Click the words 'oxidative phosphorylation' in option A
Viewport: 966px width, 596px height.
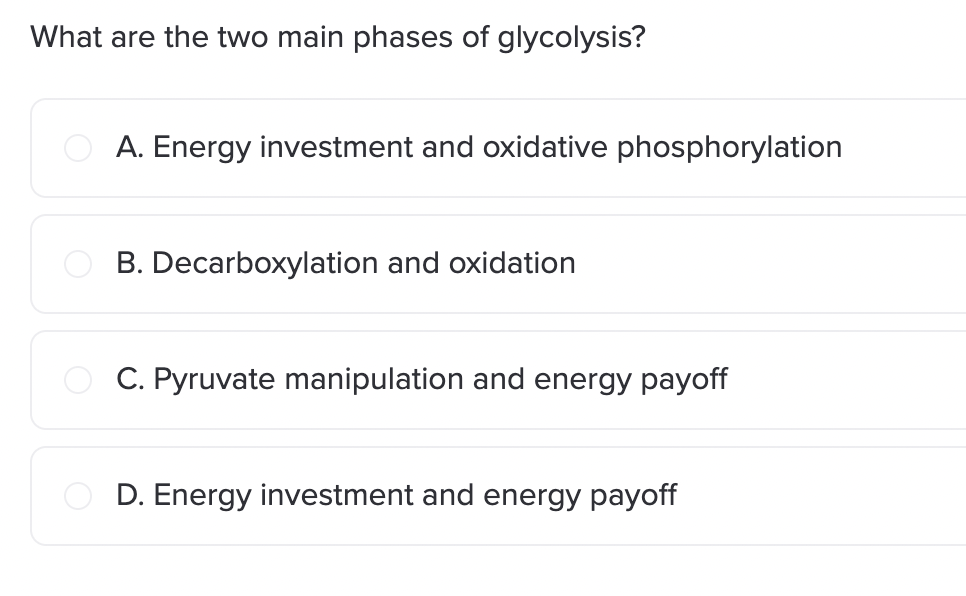(x=662, y=148)
